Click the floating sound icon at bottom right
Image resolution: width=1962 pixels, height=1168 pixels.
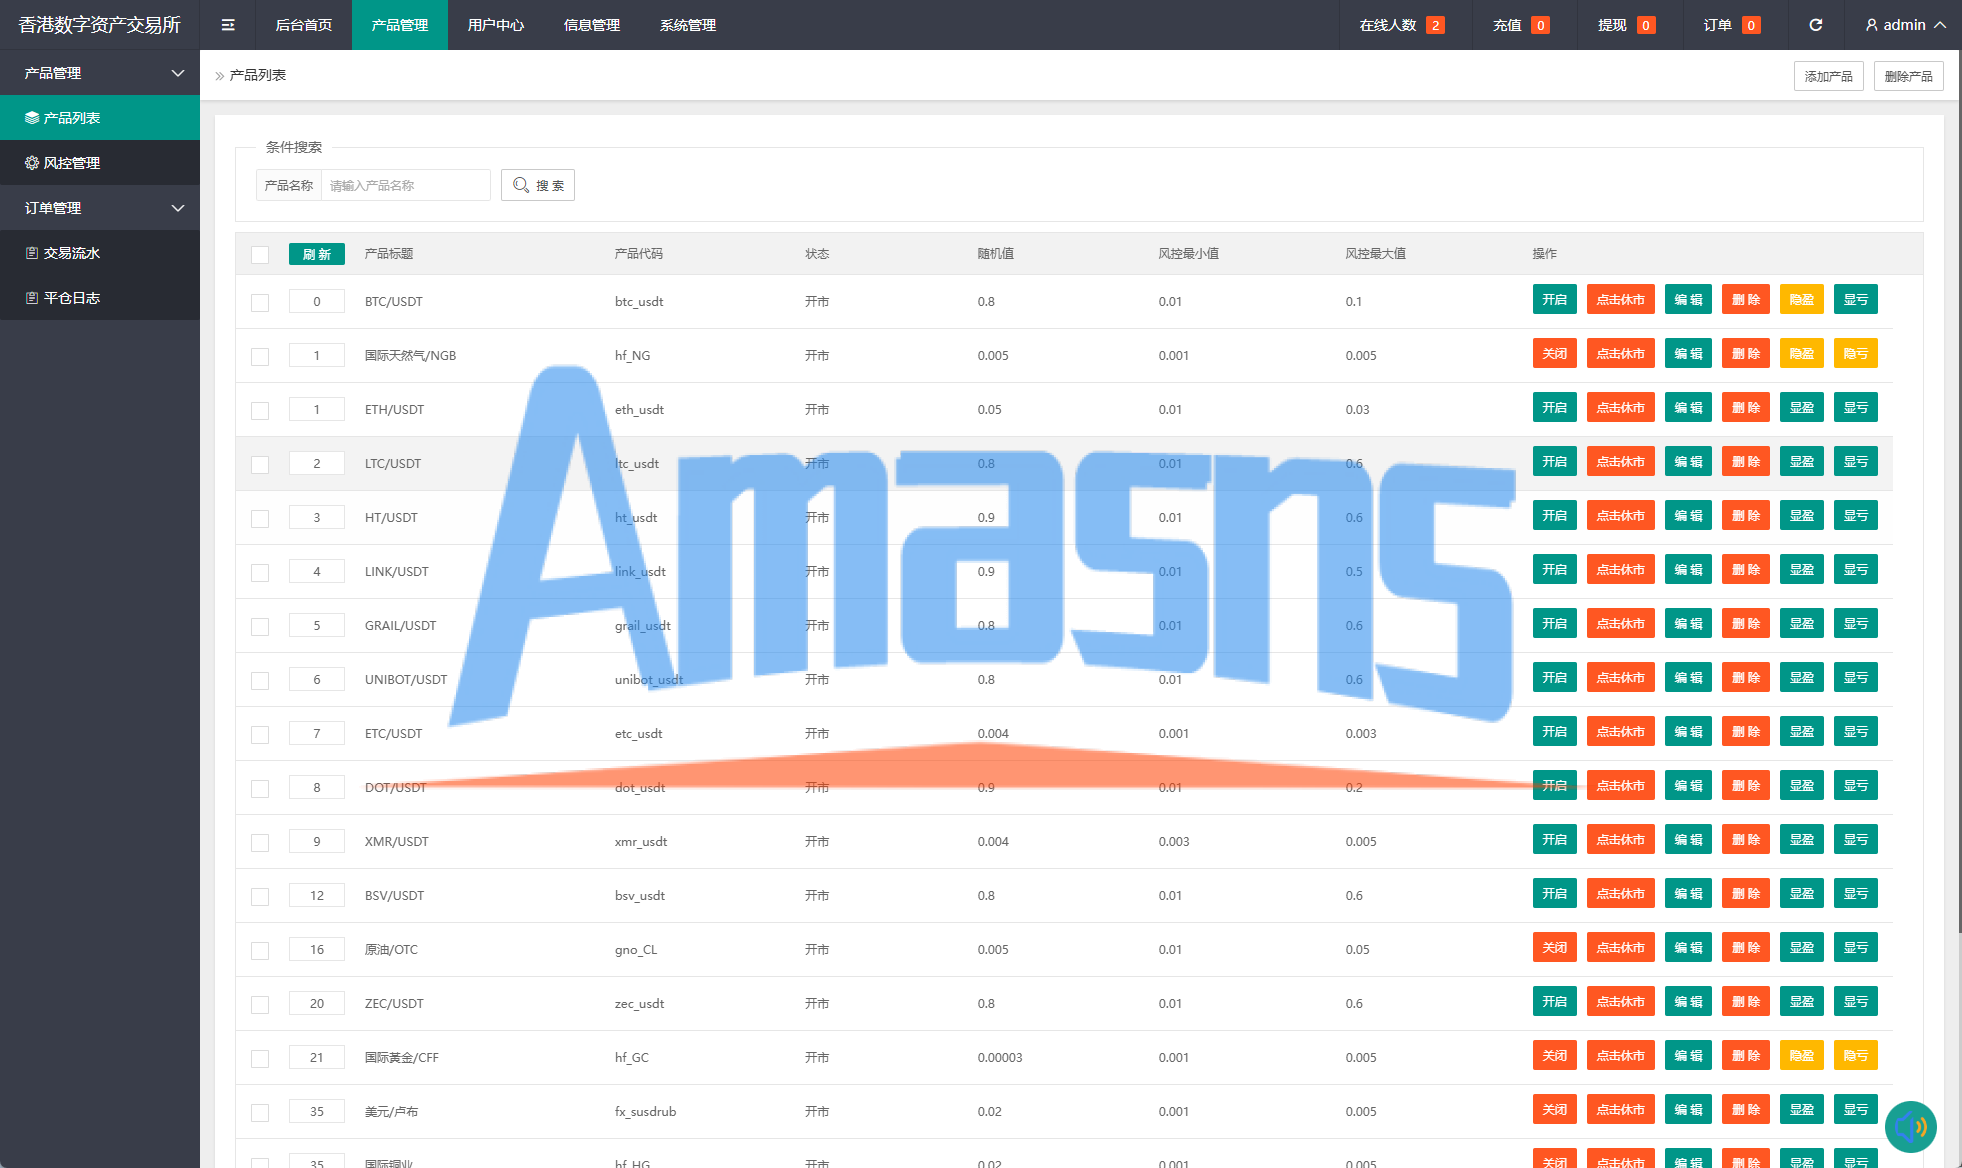(x=1910, y=1127)
